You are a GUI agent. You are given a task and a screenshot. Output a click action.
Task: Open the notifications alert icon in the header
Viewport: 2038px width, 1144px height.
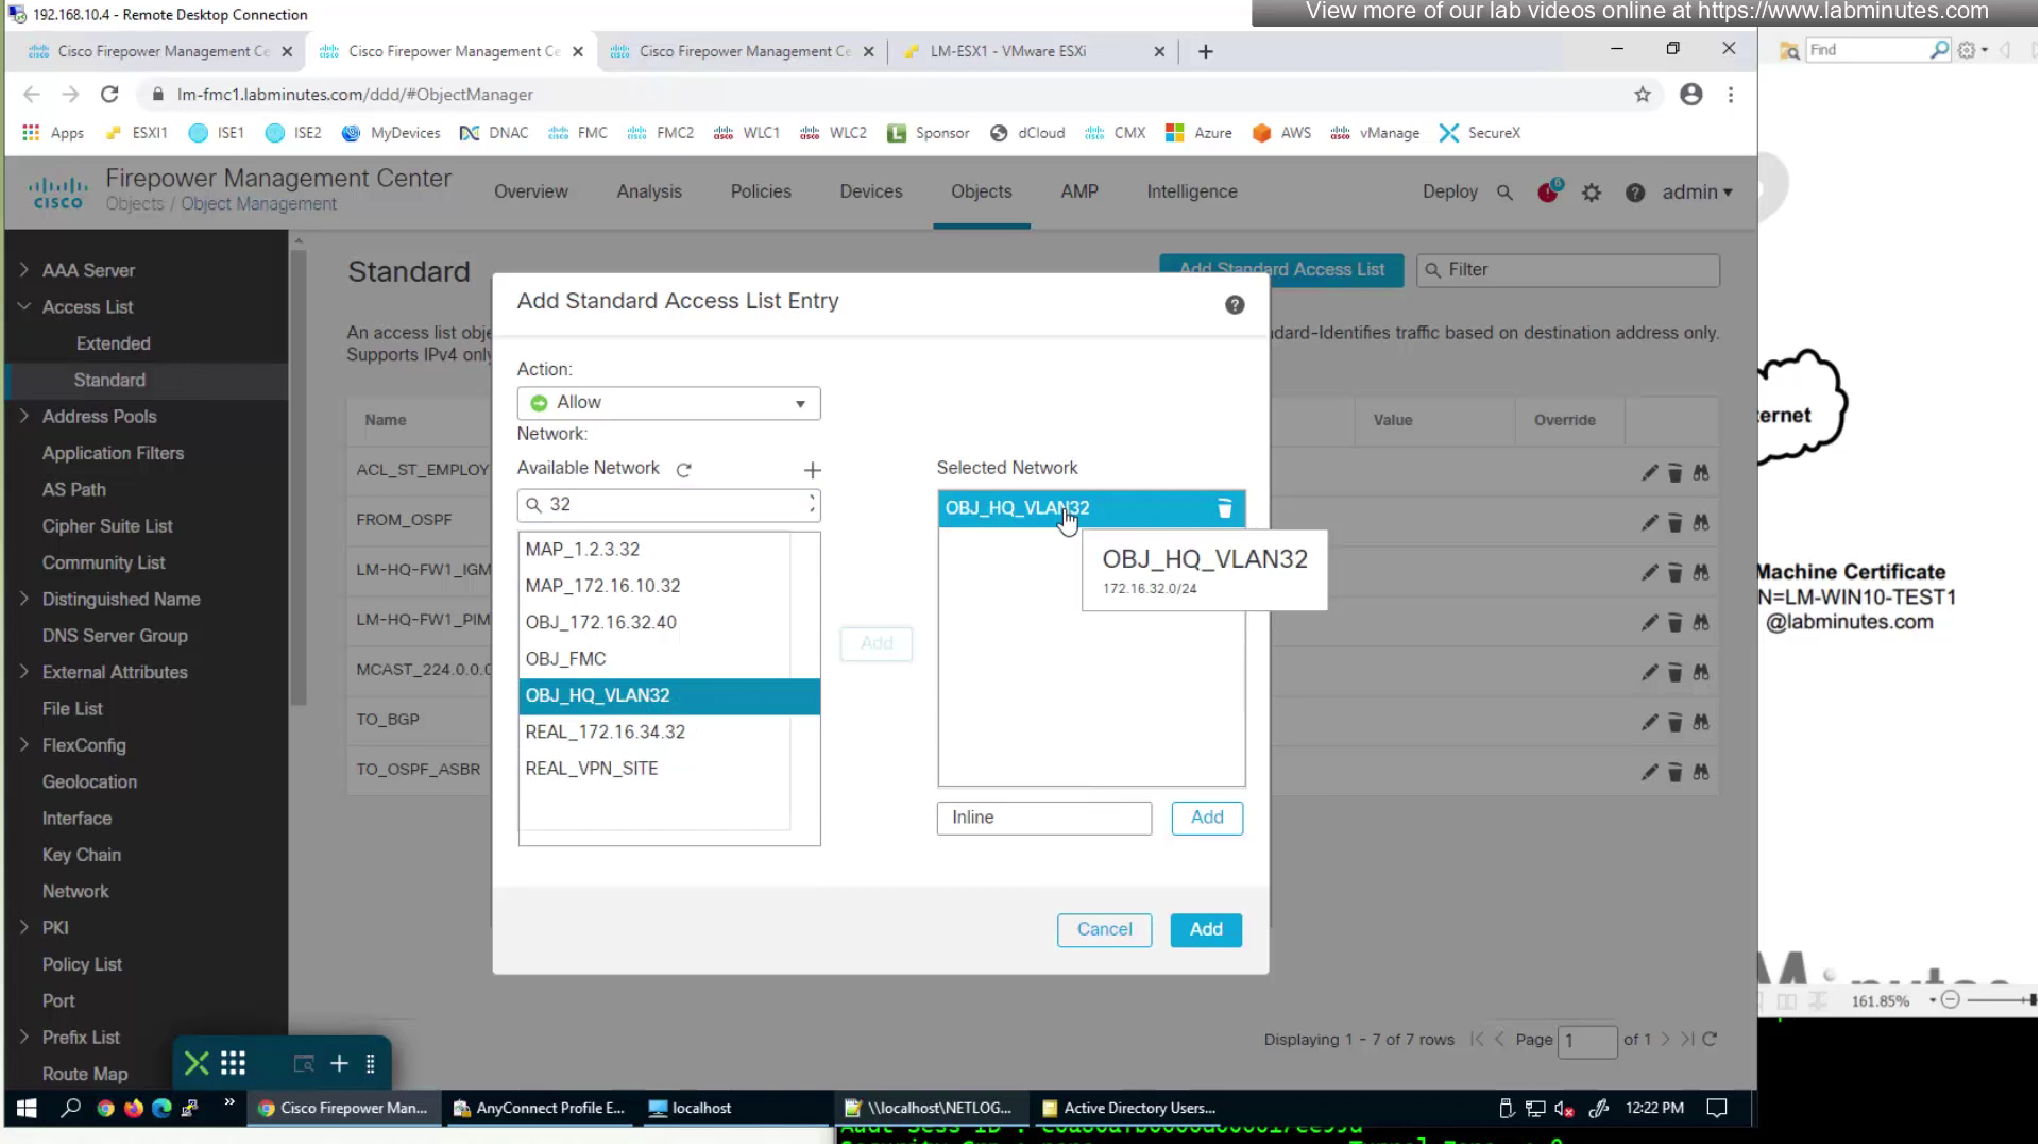click(1547, 192)
